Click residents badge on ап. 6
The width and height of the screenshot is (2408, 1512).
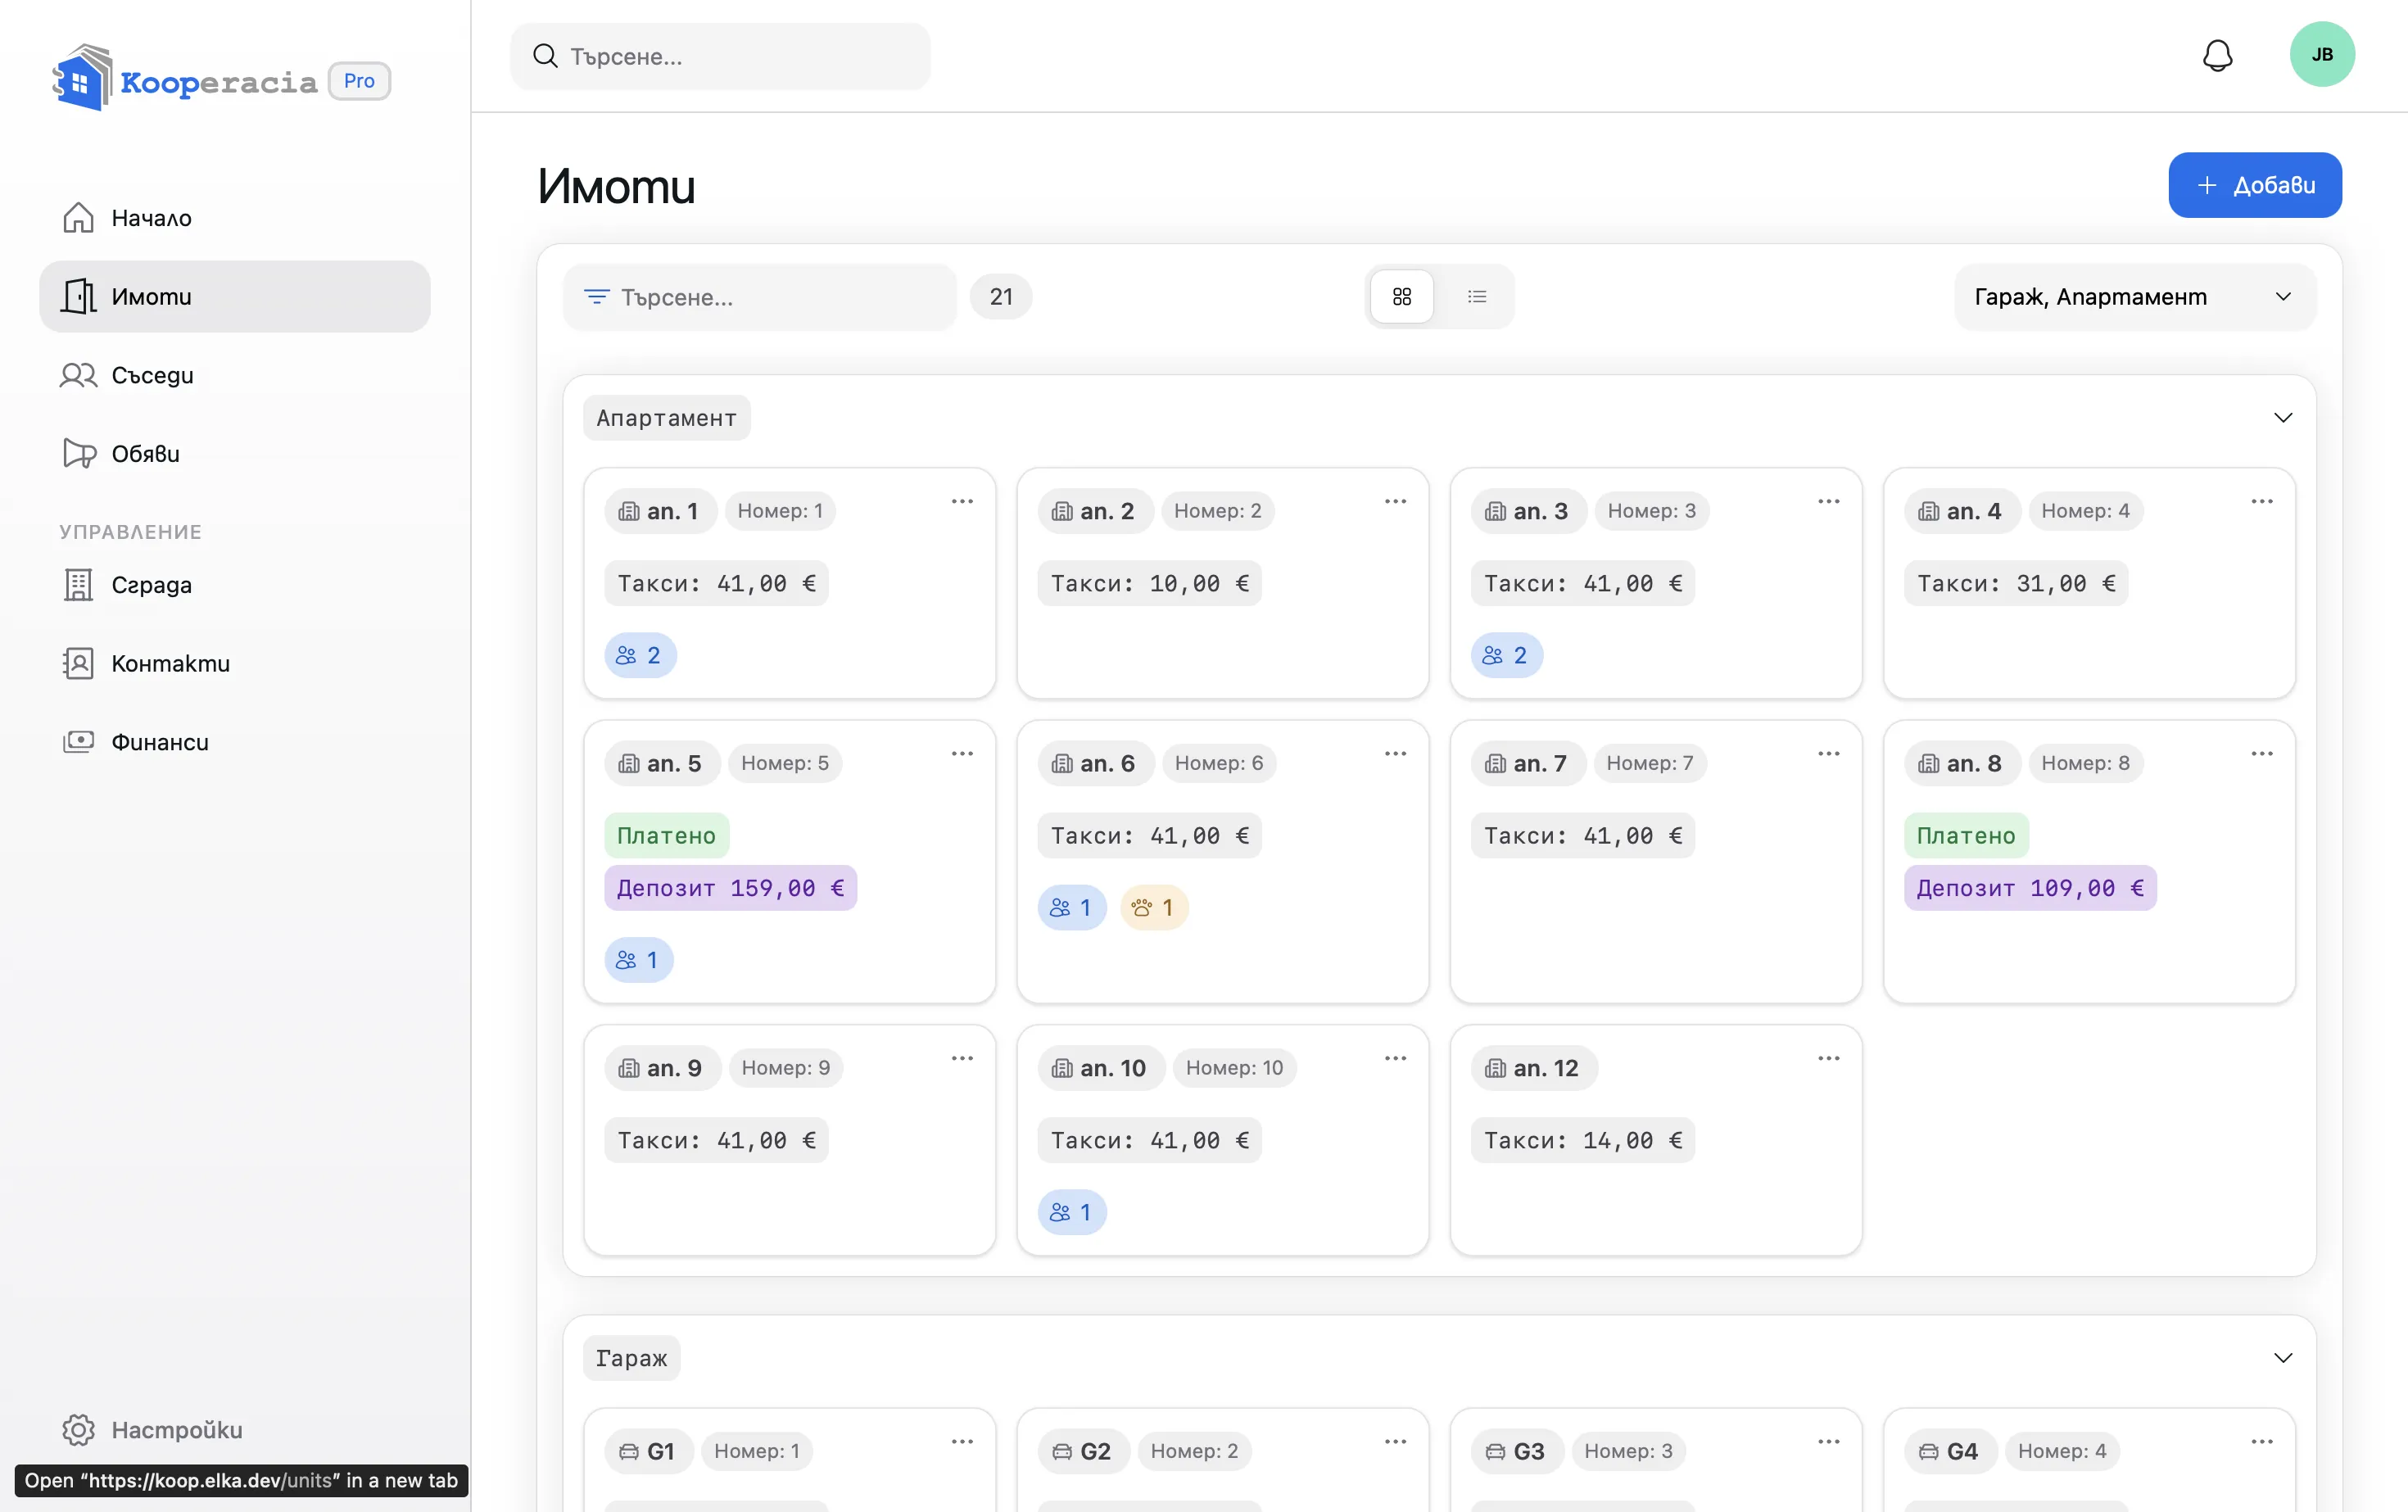[1071, 908]
